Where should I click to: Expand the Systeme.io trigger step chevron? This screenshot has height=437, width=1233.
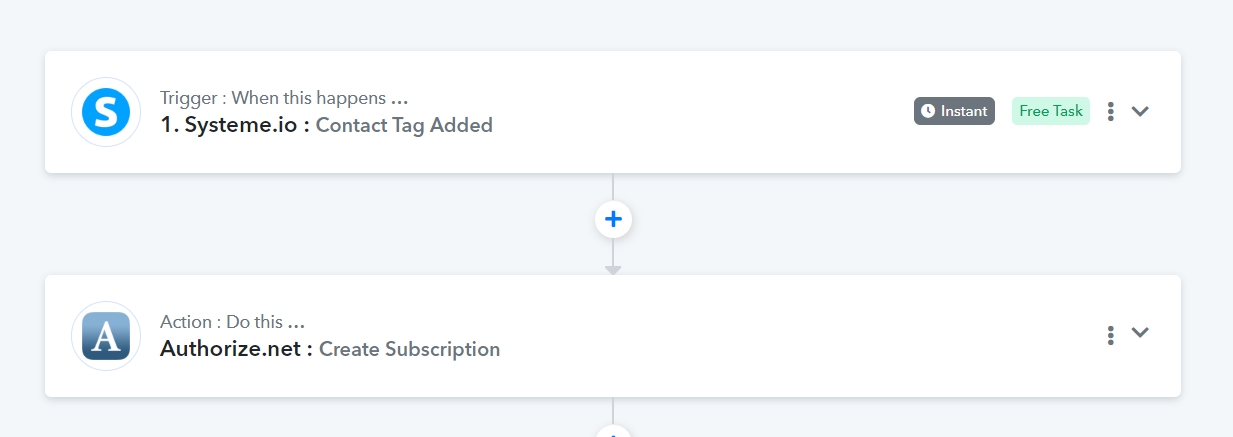tap(1140, 112)
